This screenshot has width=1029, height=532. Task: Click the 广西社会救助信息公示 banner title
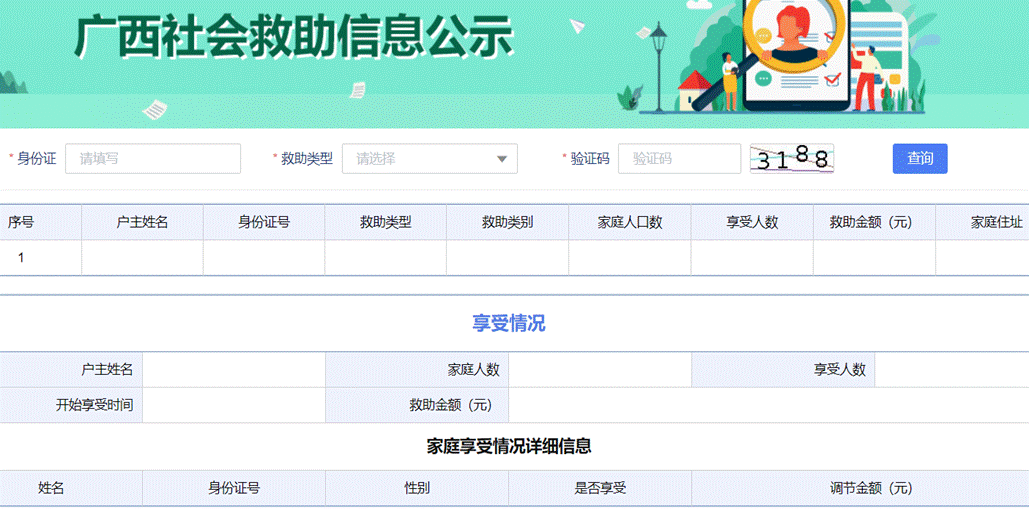coord(293,40)
